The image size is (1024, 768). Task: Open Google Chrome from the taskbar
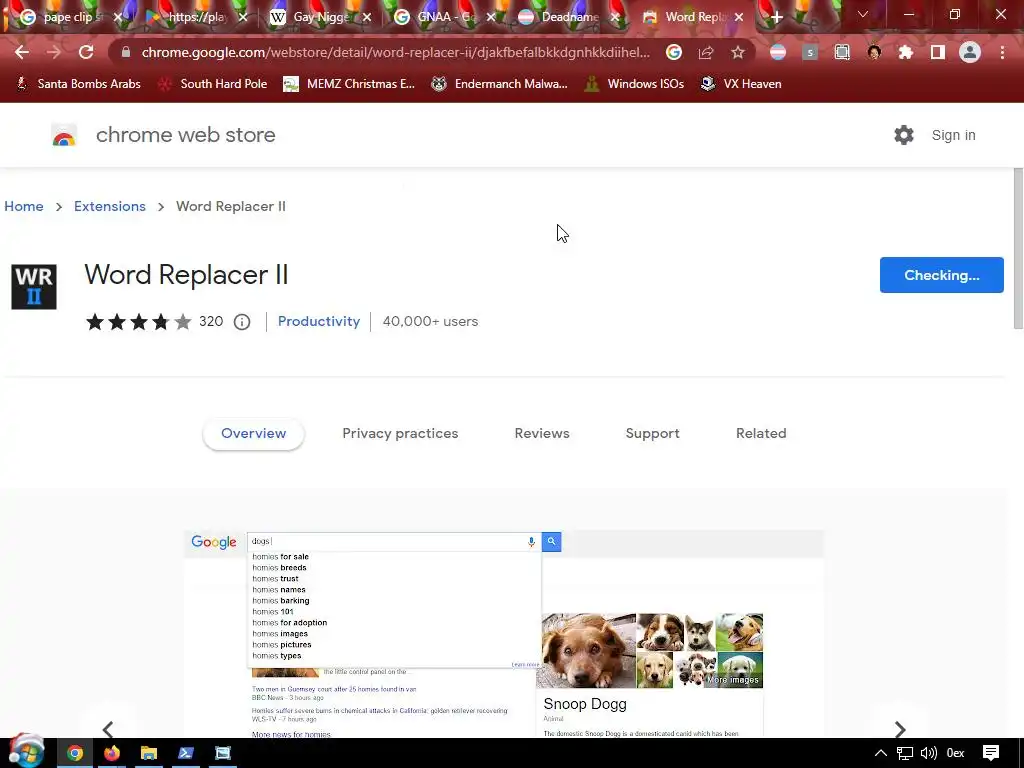(x=75, y=754)
